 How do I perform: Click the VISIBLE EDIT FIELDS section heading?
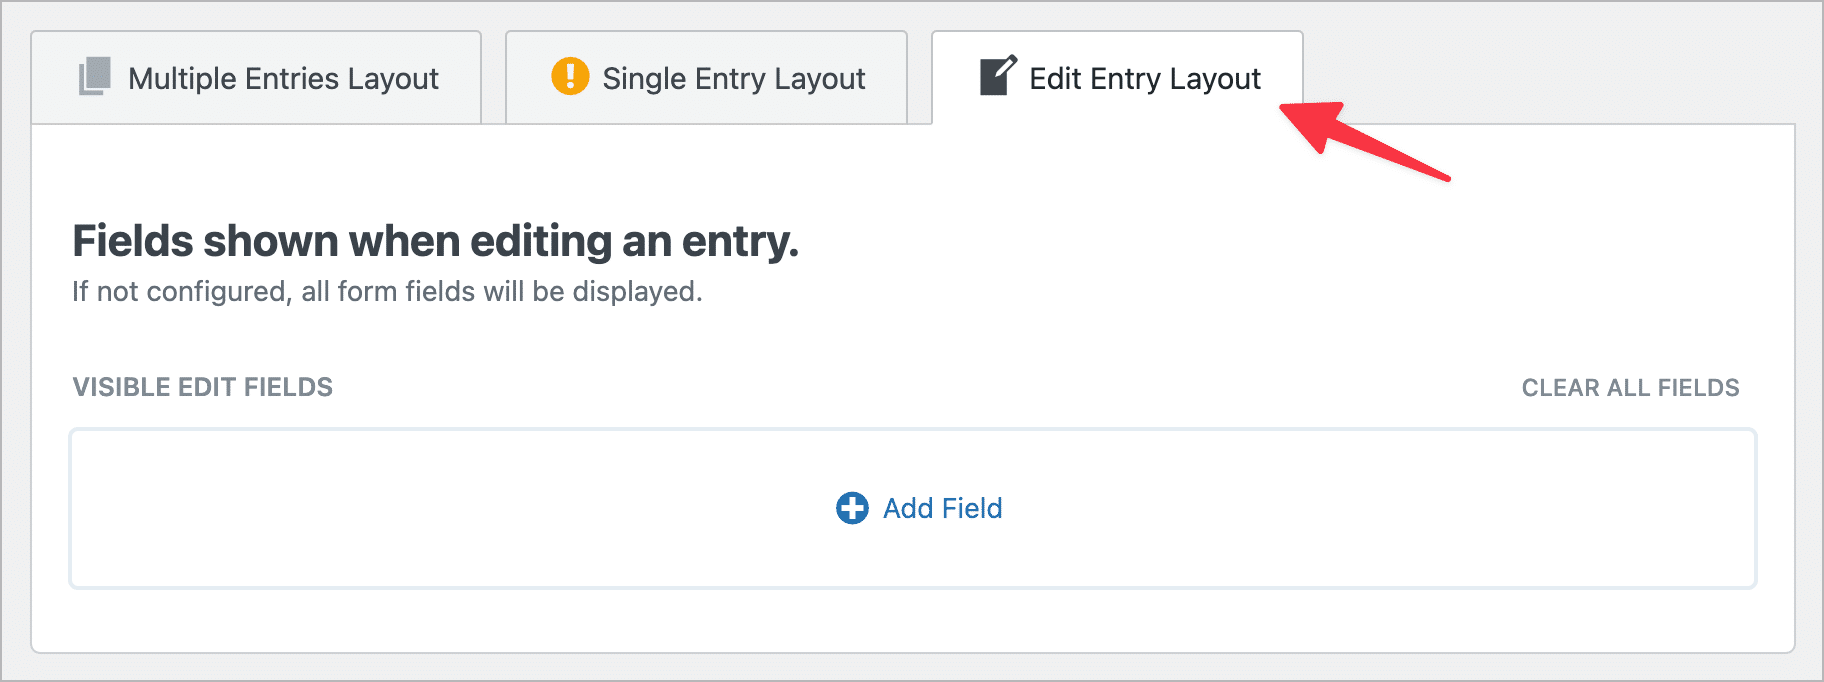tap(202, 387)
